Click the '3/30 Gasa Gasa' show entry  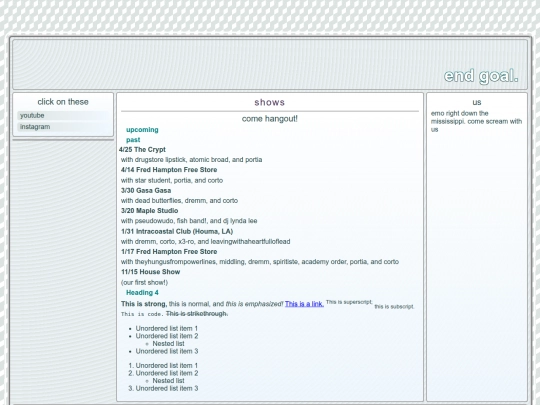pyautogui.click(x=146, y=190)
